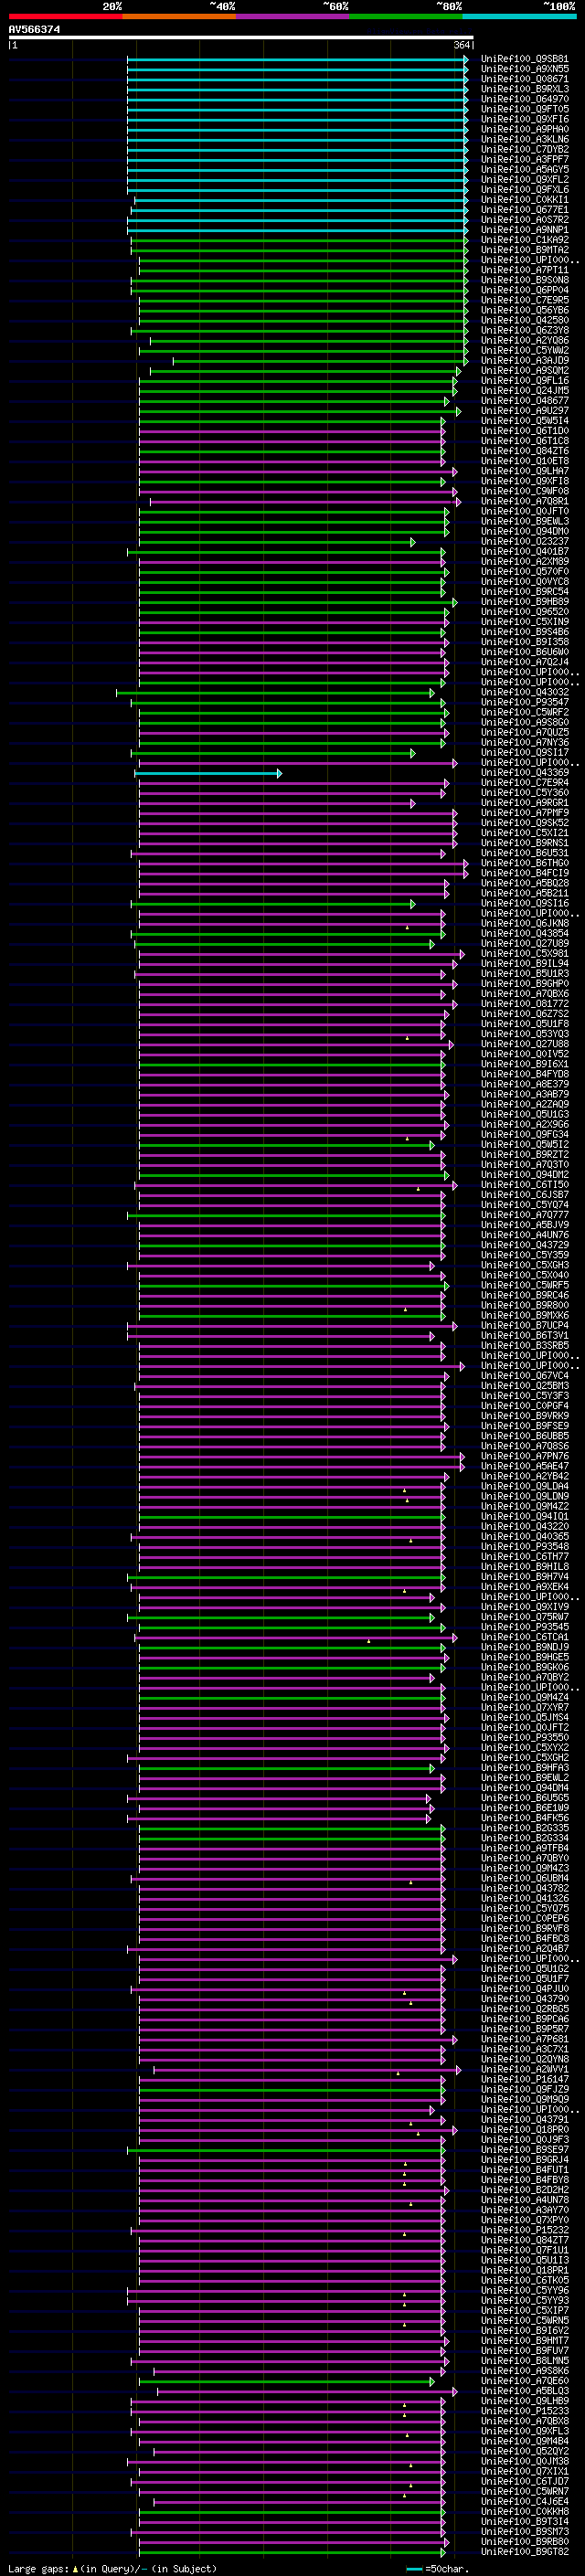Select hit label UniRef100_A9PHA0
Image resolution: width=585 pixels, height=2576 pixels.
(525, 130)
